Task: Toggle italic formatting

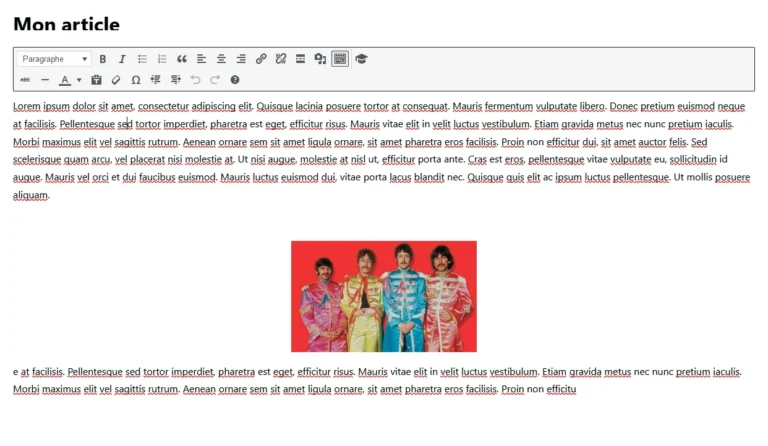Action: 122,59
